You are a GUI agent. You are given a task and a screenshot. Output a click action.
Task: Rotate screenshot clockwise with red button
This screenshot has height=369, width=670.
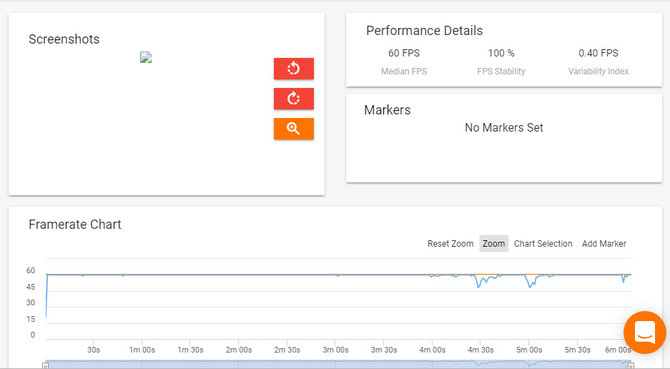294,99
